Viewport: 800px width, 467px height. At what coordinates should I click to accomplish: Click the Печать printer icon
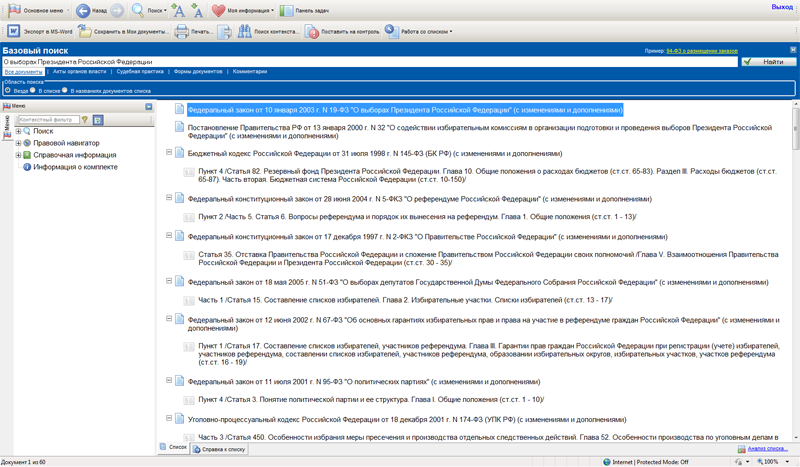pyautogui.click(x=182, y=32)
